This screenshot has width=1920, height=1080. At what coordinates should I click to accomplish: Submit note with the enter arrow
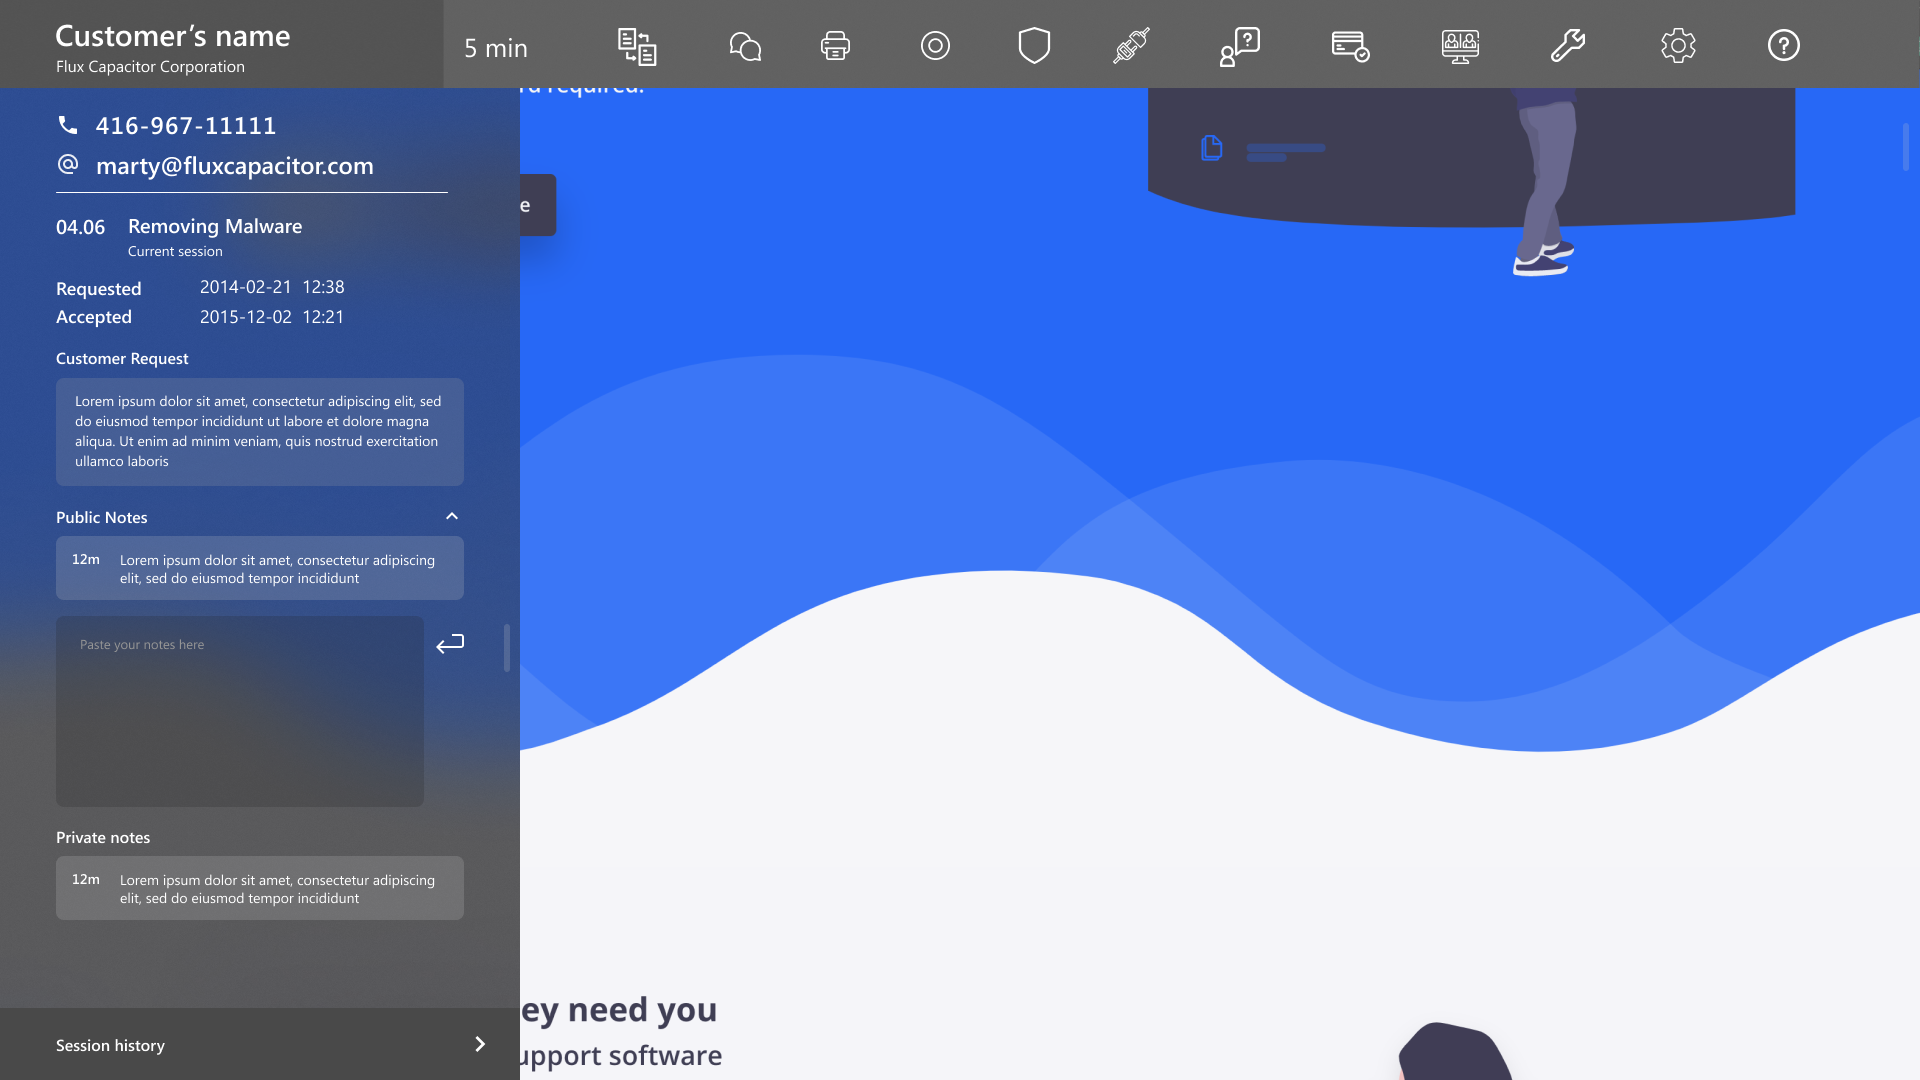pos(450,644)
